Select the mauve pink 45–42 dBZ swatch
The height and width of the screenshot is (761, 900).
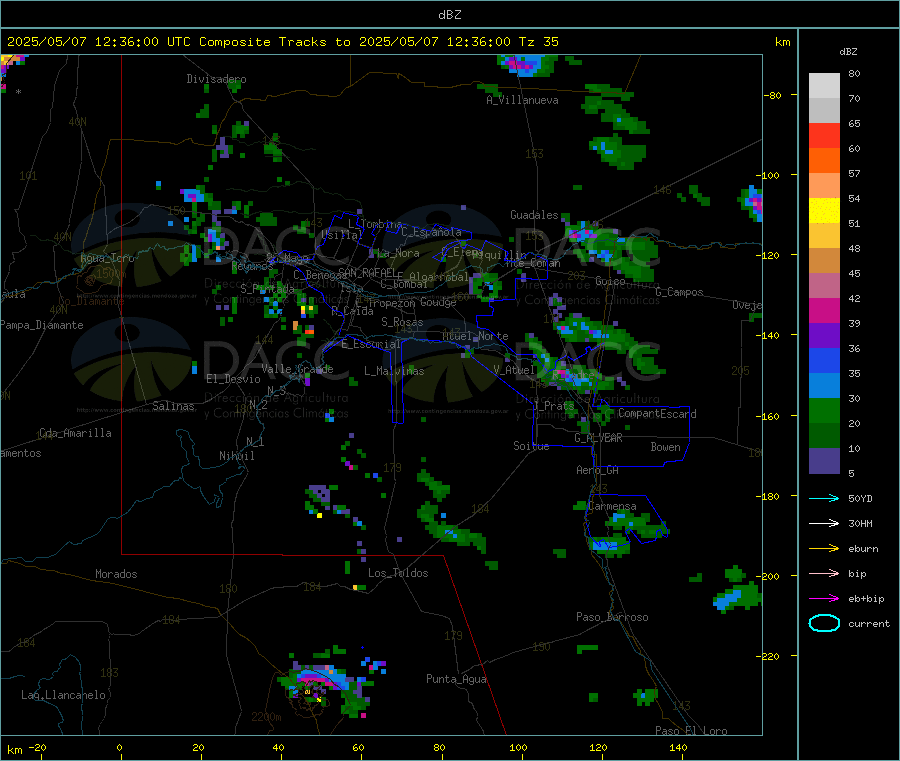click(824, 286)
